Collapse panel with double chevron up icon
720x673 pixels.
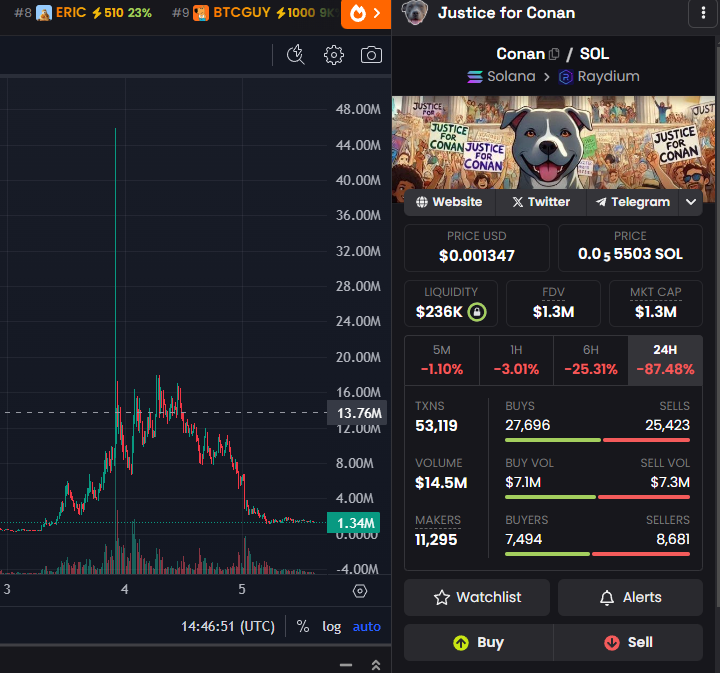[x=376, y=665]
